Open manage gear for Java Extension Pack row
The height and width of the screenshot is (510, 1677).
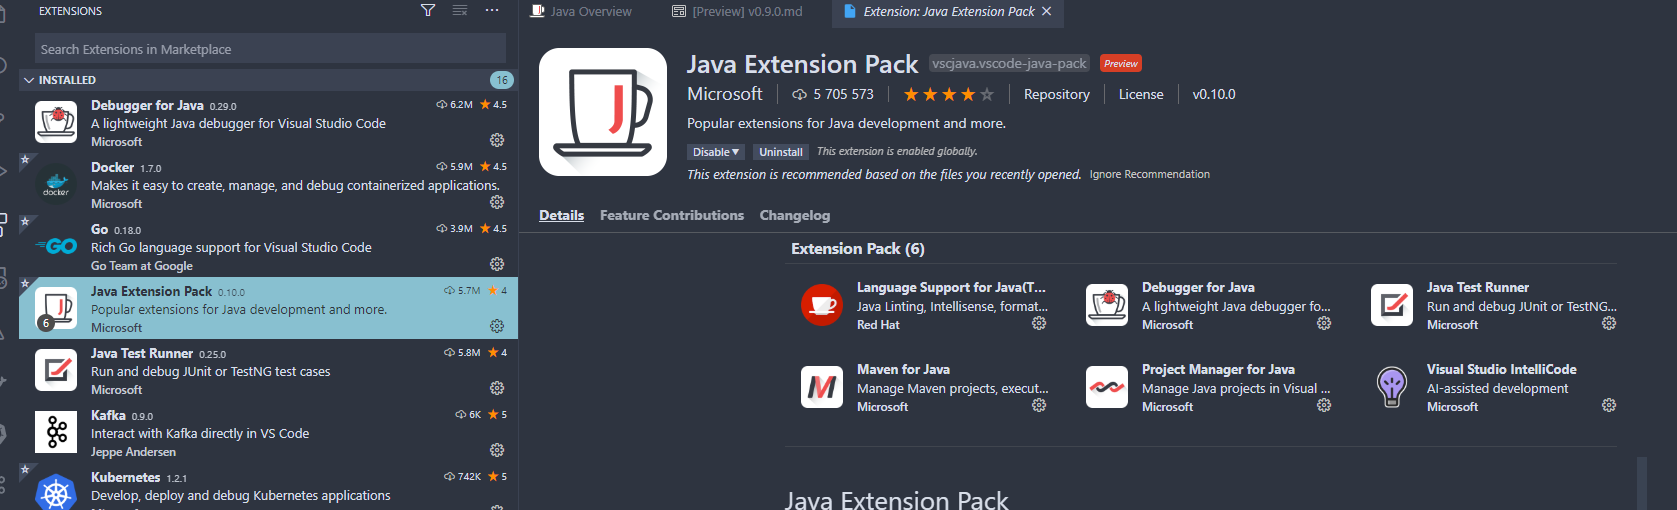[497, 326]
